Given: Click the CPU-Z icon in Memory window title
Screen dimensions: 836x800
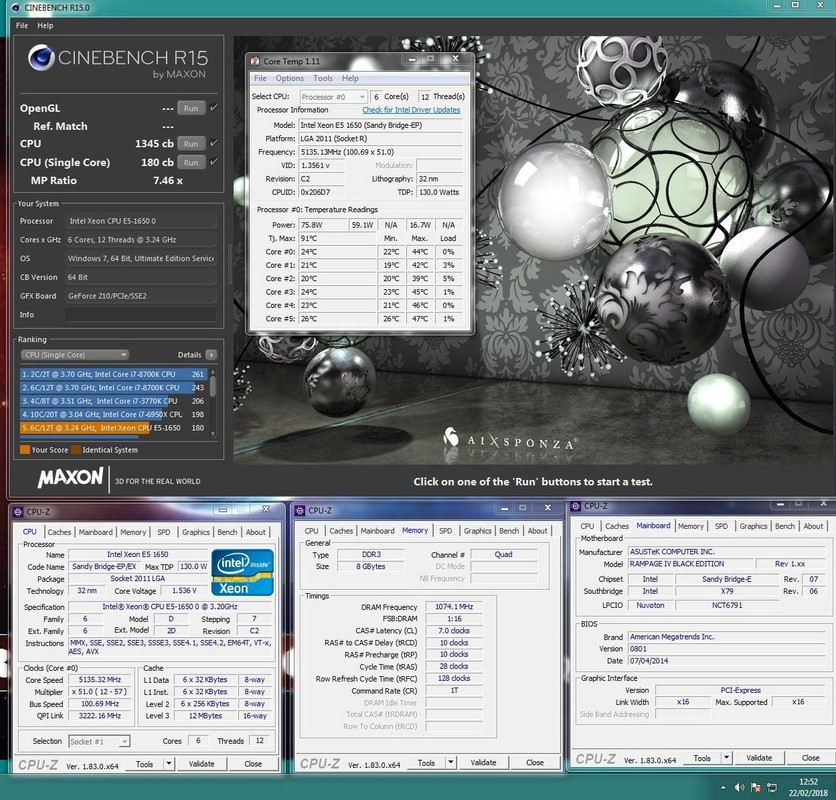Looking at the screenshot, I should 300,510.
